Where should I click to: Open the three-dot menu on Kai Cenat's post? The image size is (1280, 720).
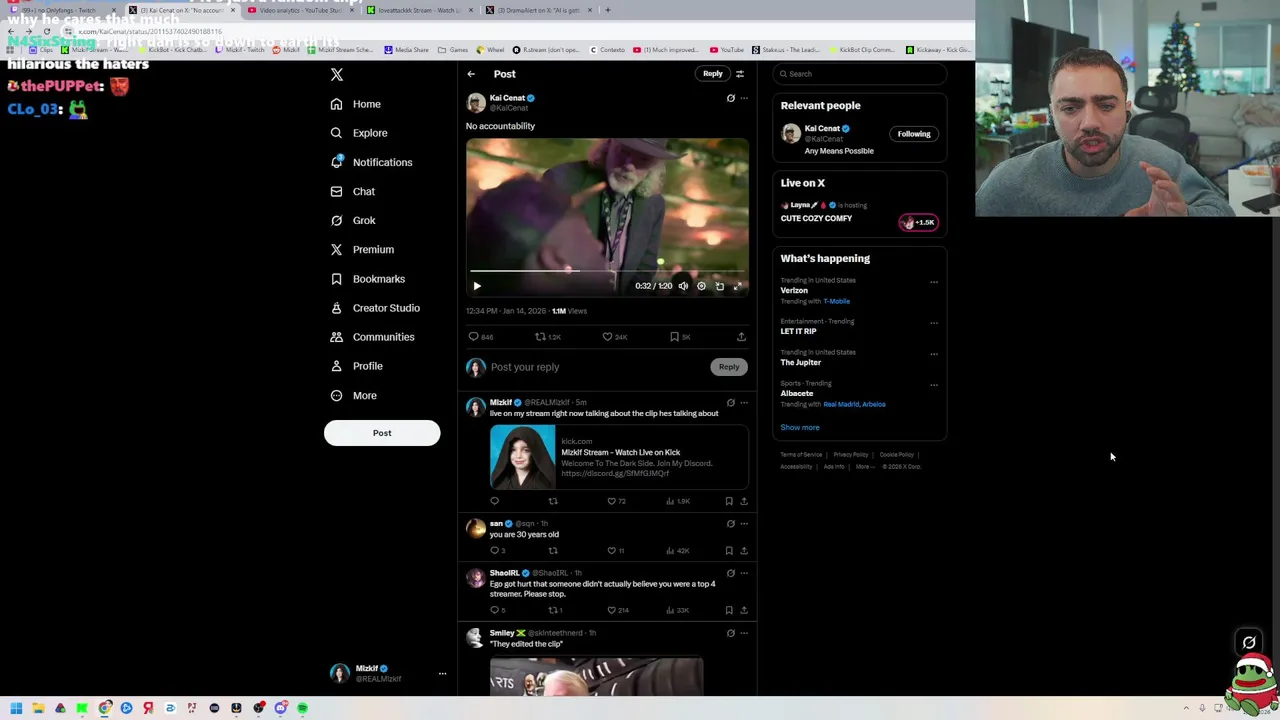(743, 98)
